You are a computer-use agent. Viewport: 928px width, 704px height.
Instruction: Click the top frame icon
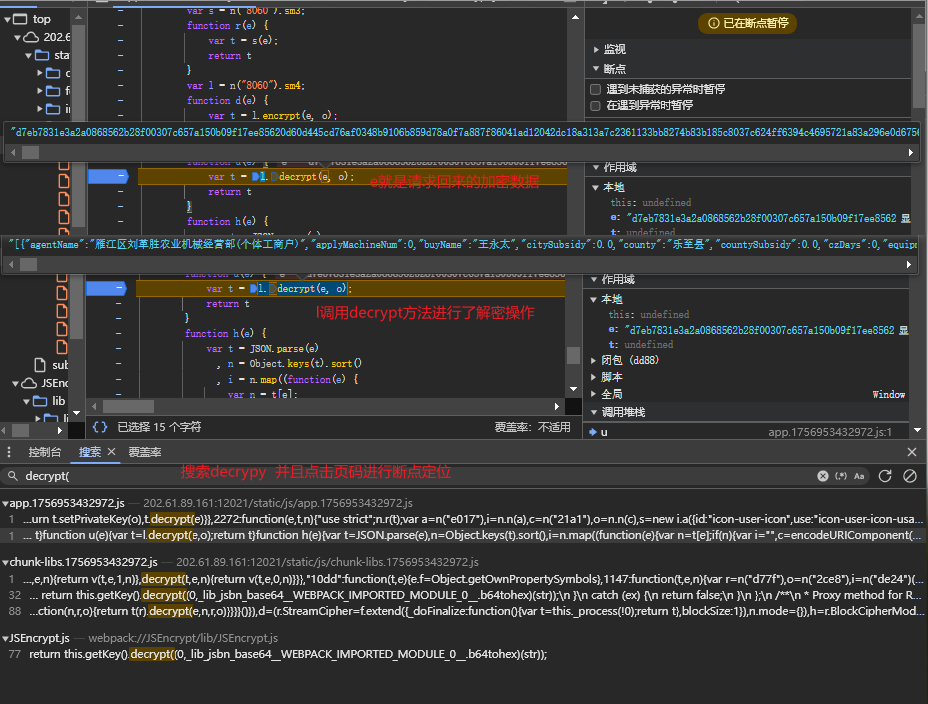[20, 19]
